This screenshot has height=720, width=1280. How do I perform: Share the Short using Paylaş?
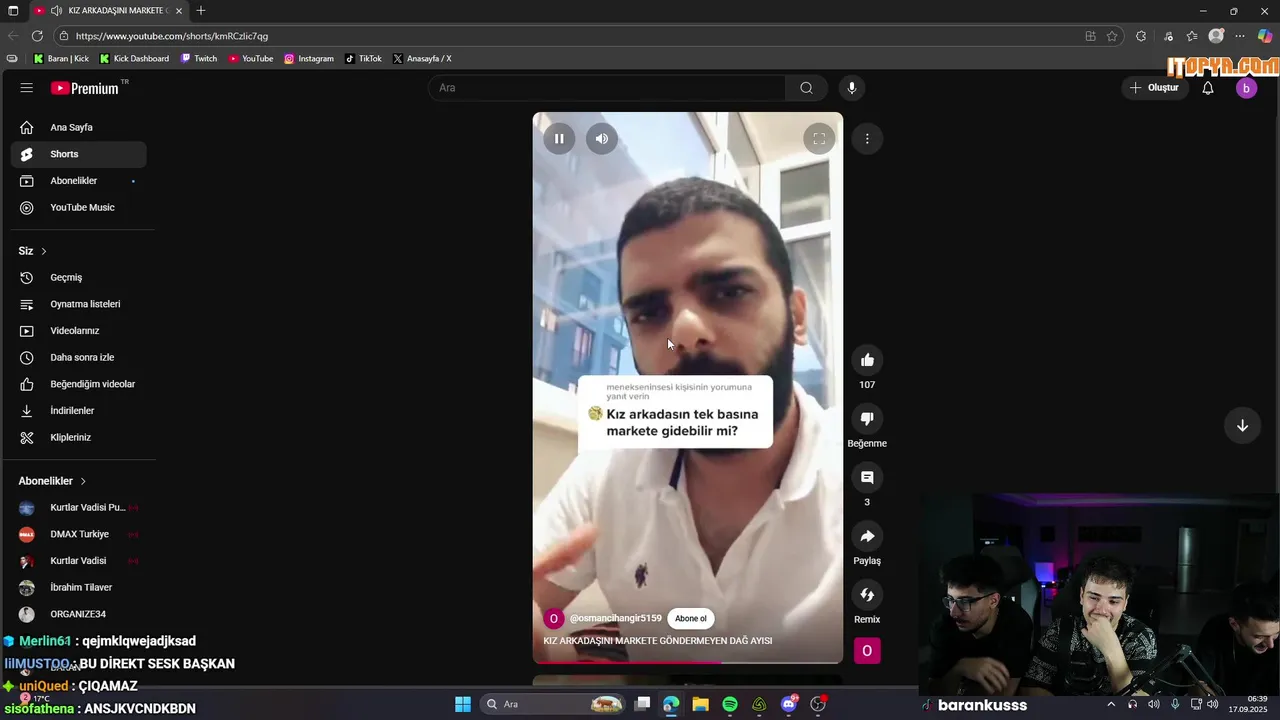(867, 537)
